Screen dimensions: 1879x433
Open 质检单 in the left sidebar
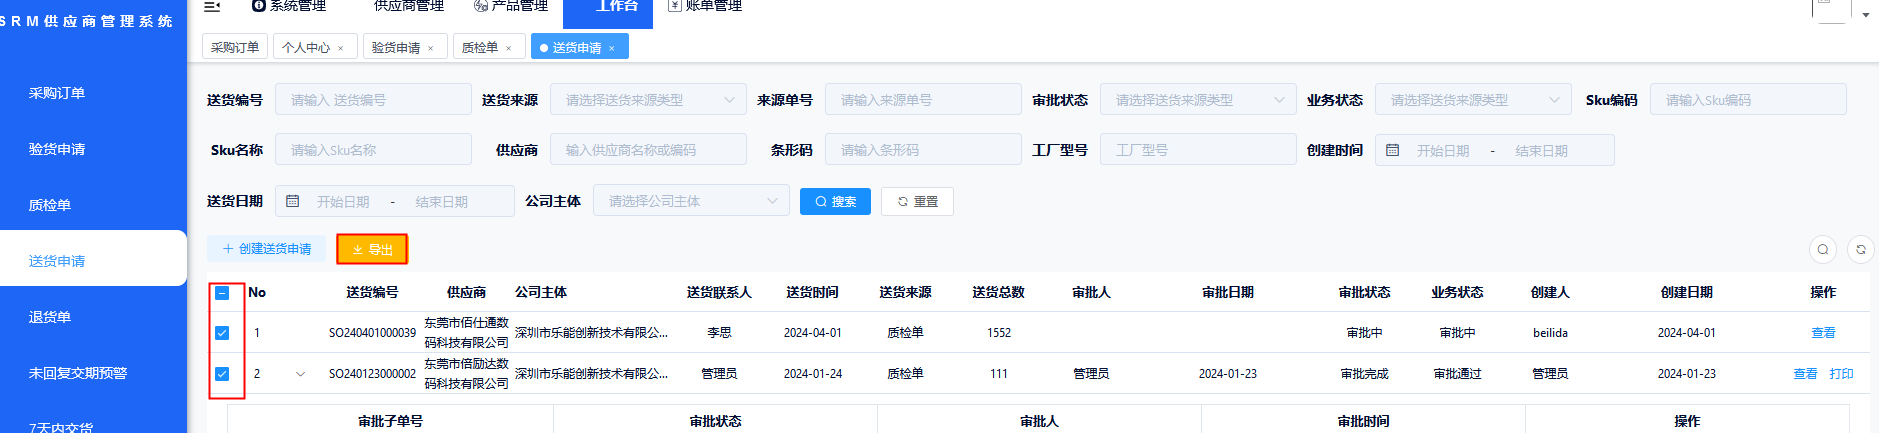pos(50,205)
